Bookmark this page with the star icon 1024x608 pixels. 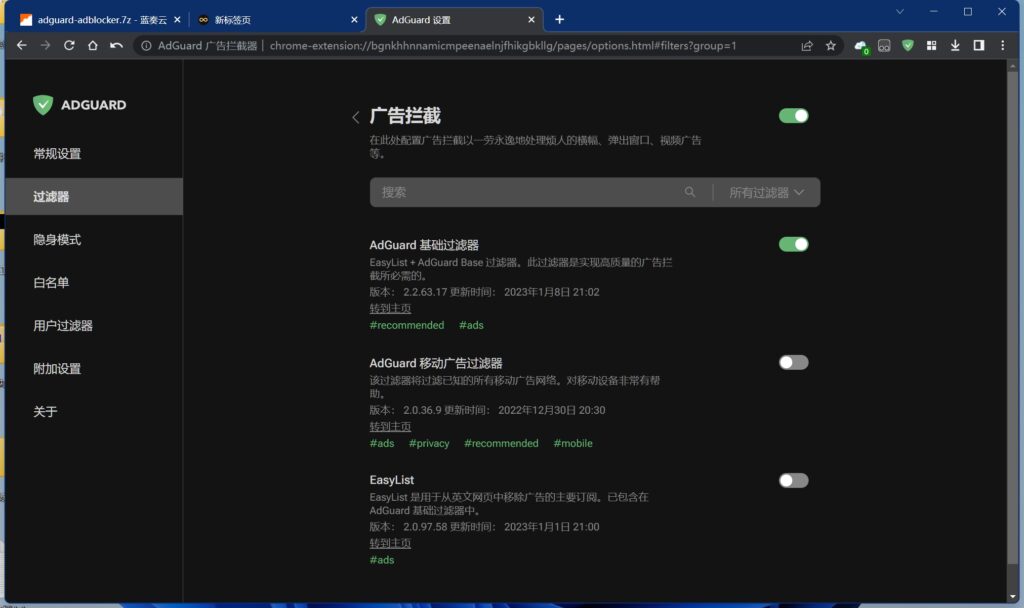[831, 46]
